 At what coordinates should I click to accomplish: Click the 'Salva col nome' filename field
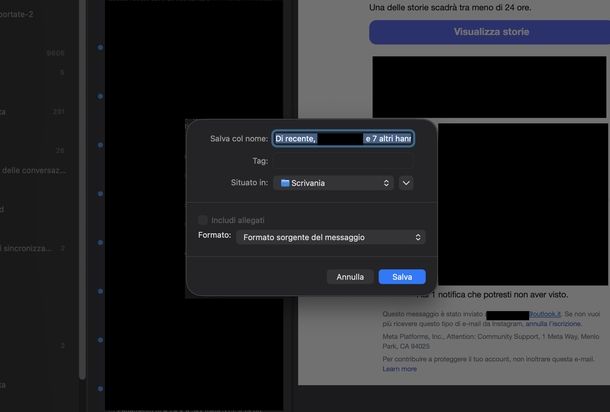coord(343,139)
